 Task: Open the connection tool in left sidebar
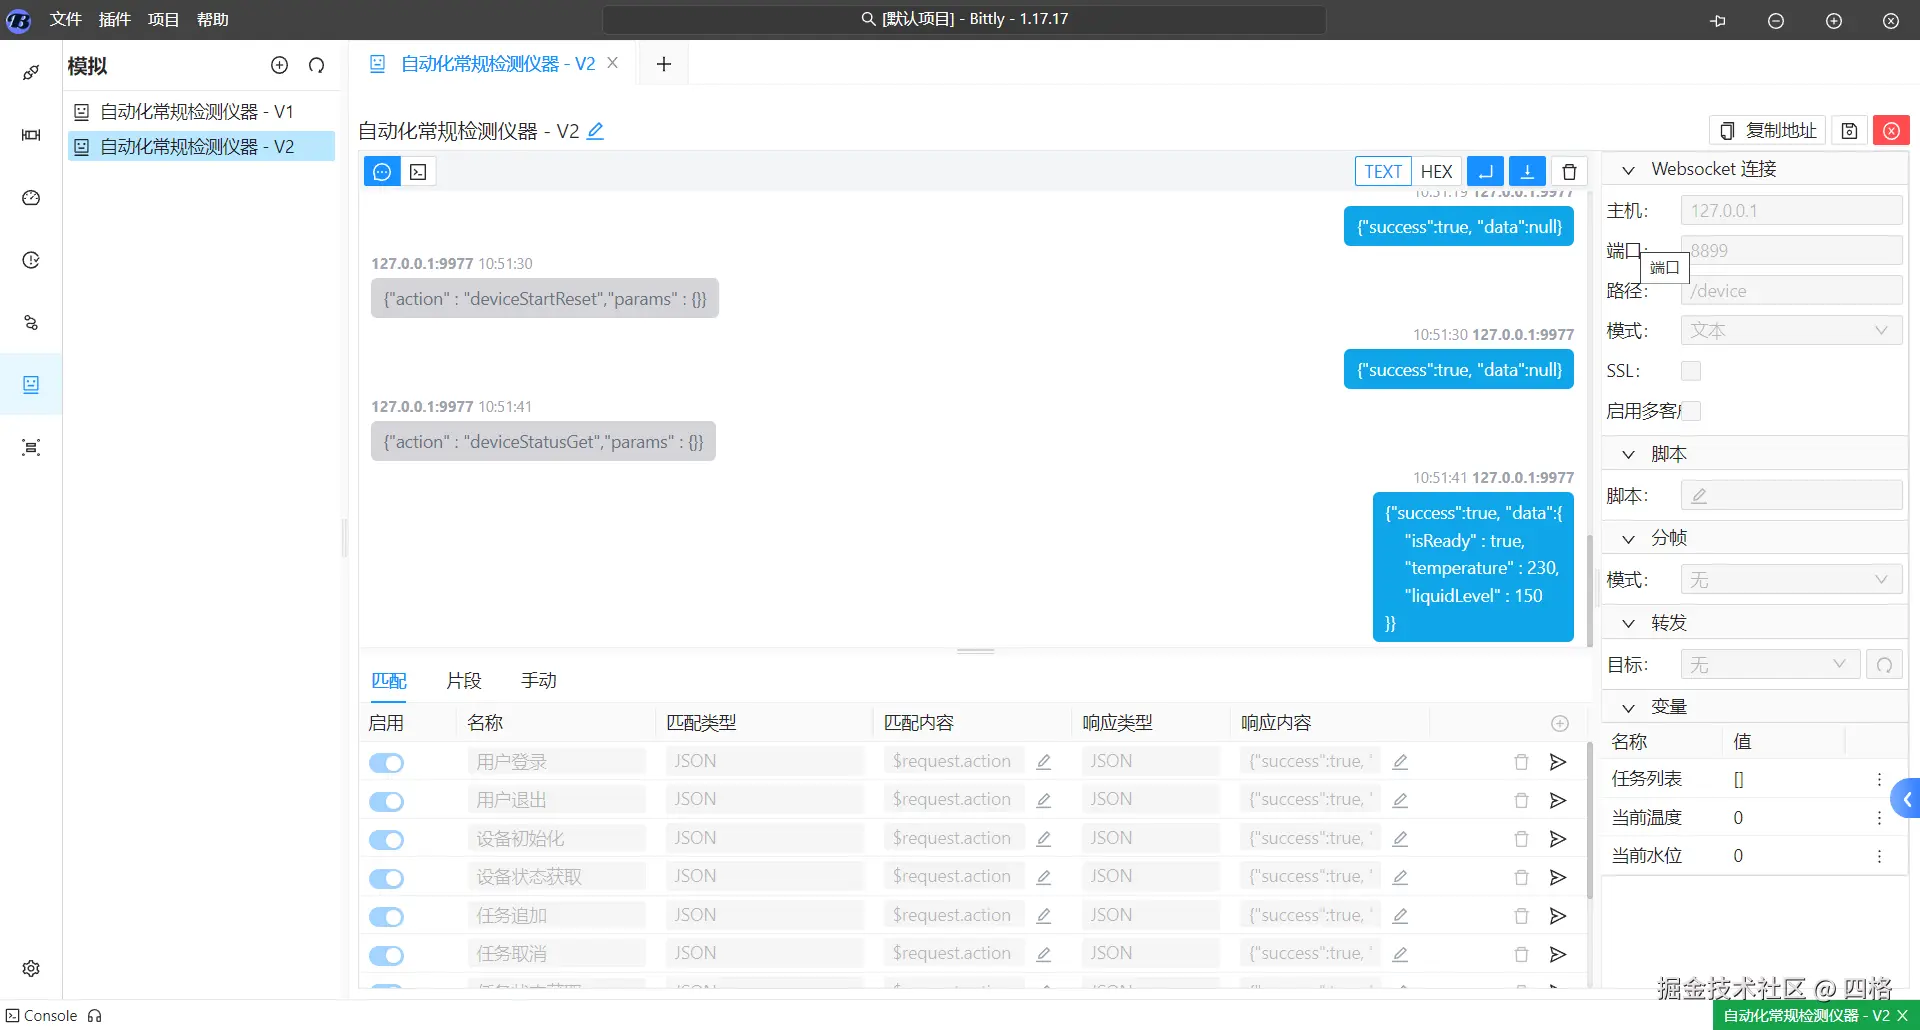[x=31, y=73]
